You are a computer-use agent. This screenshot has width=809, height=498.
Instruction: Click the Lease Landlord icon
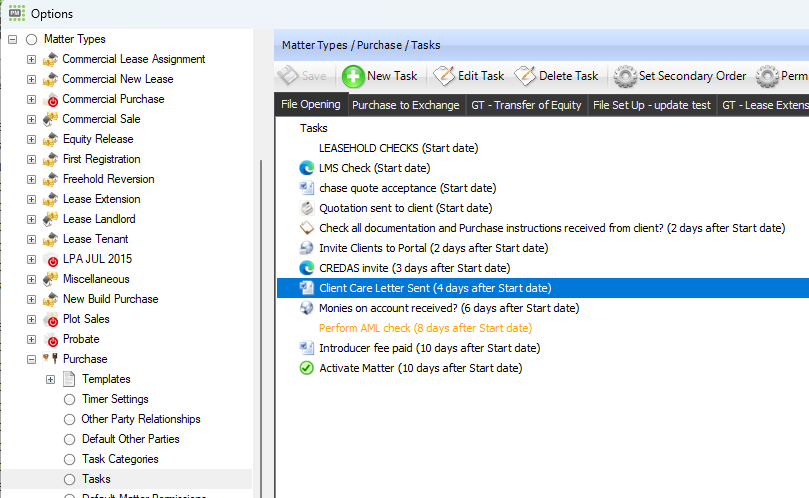(x=50, y=220)
